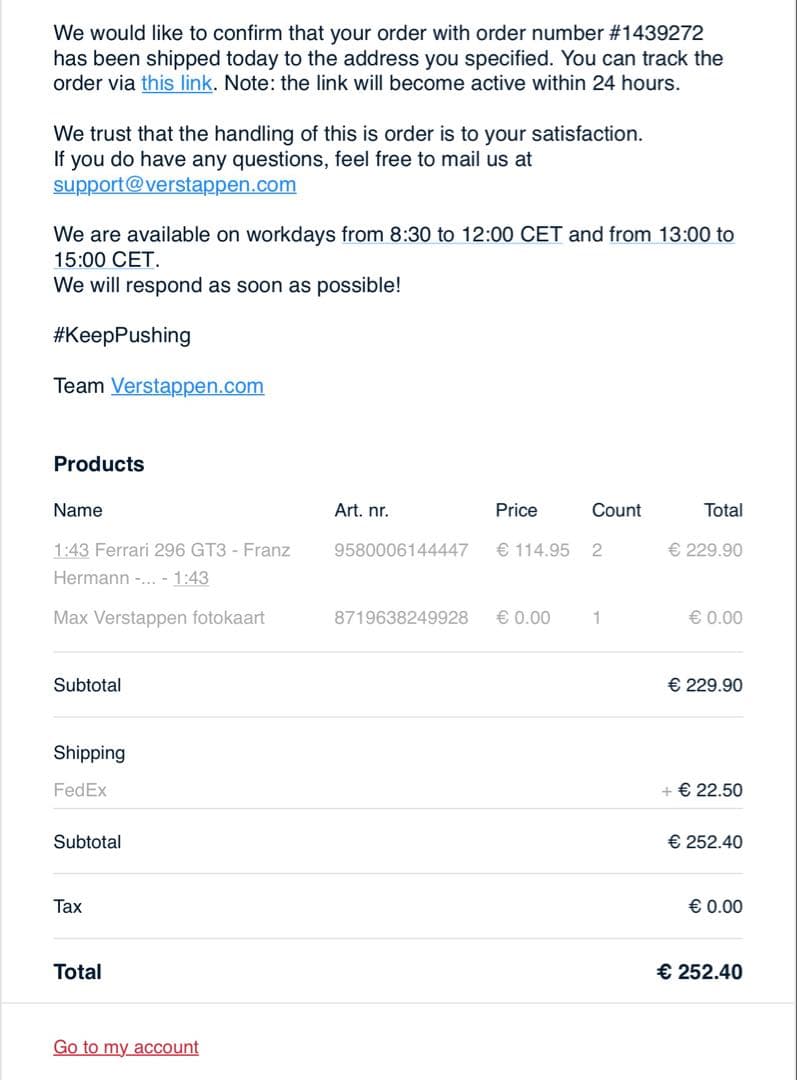
Task: Click the Tax row label
Action: 68,906
